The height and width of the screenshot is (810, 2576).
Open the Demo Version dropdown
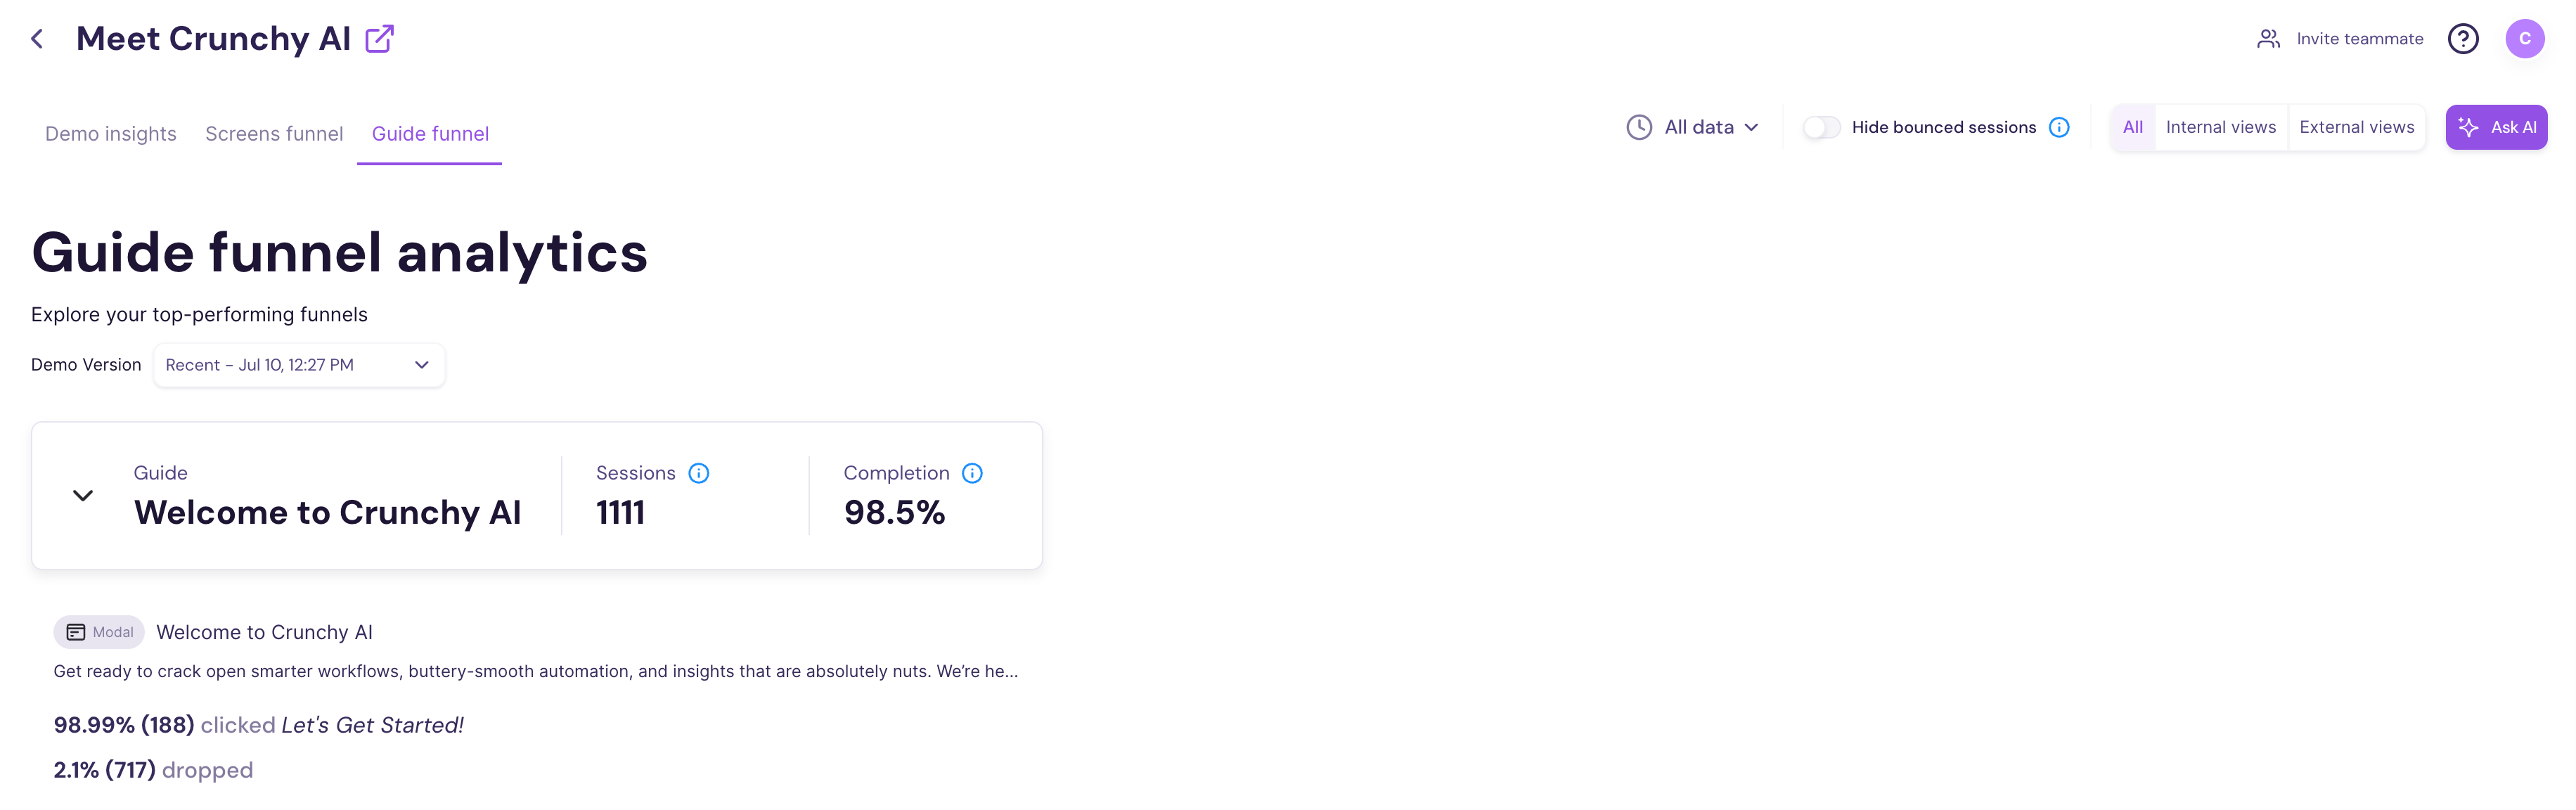[298, 365]
